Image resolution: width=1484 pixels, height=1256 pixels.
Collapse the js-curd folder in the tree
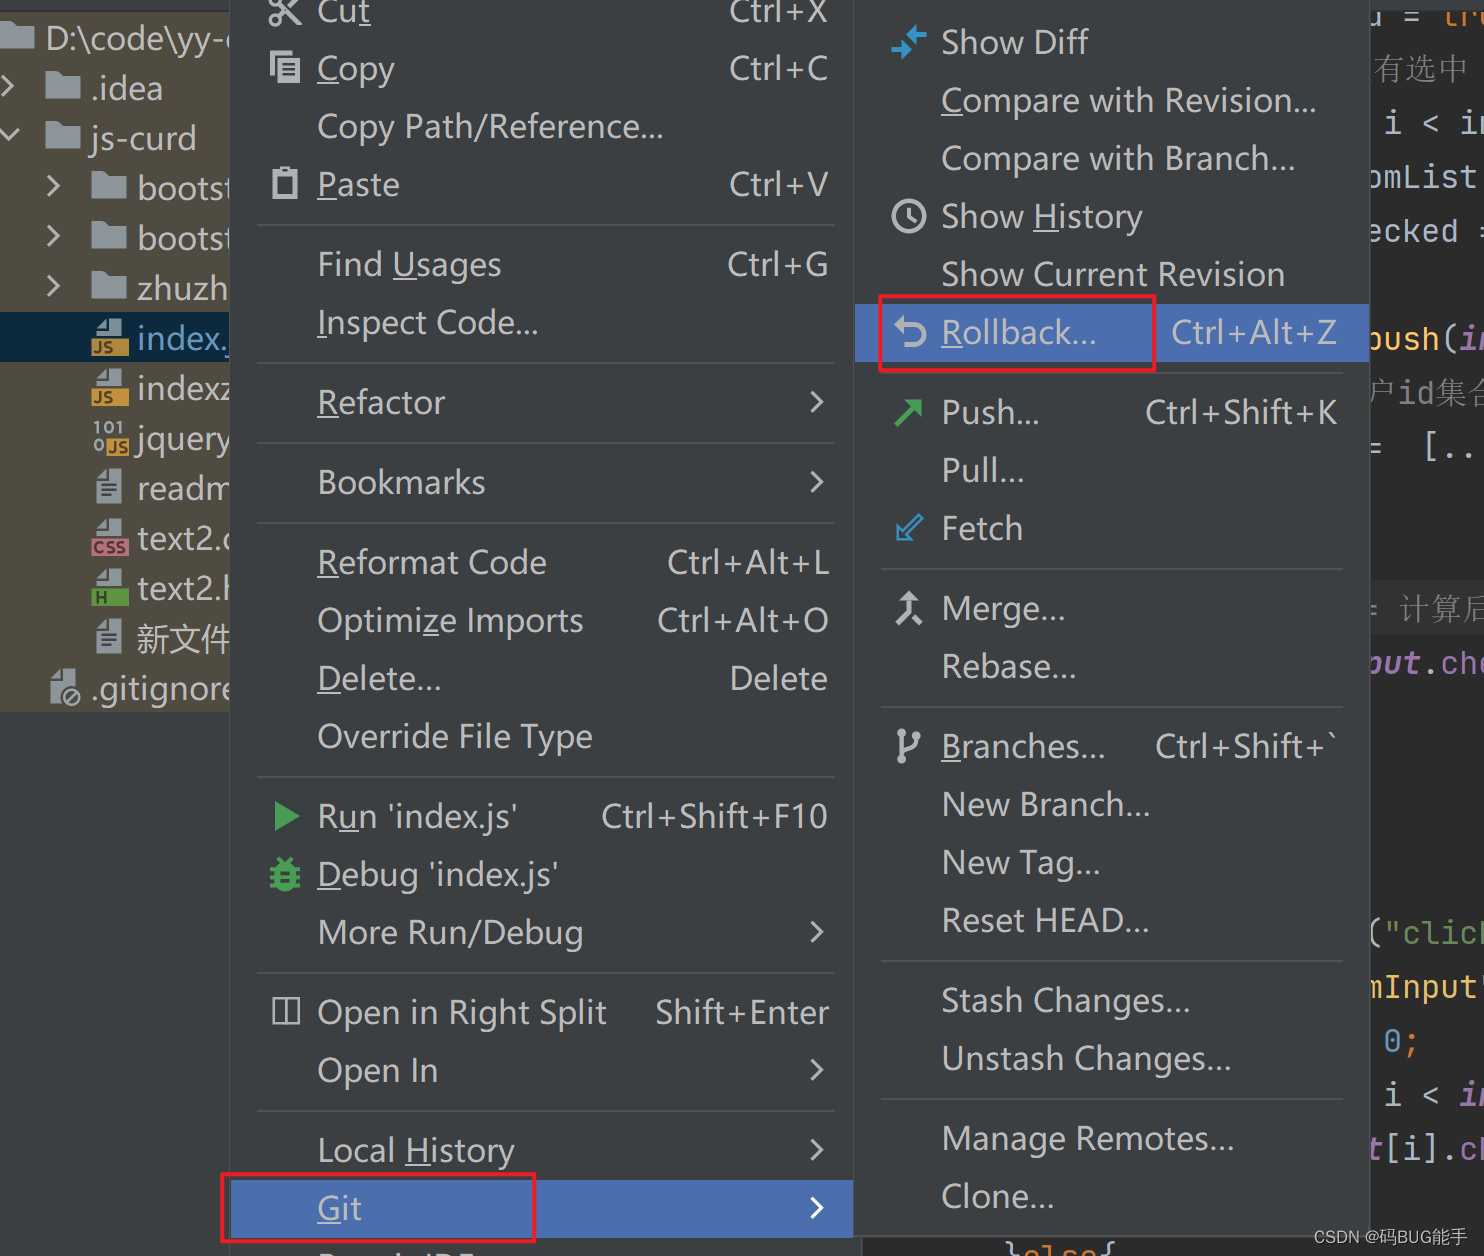click(x=10, y=137)
